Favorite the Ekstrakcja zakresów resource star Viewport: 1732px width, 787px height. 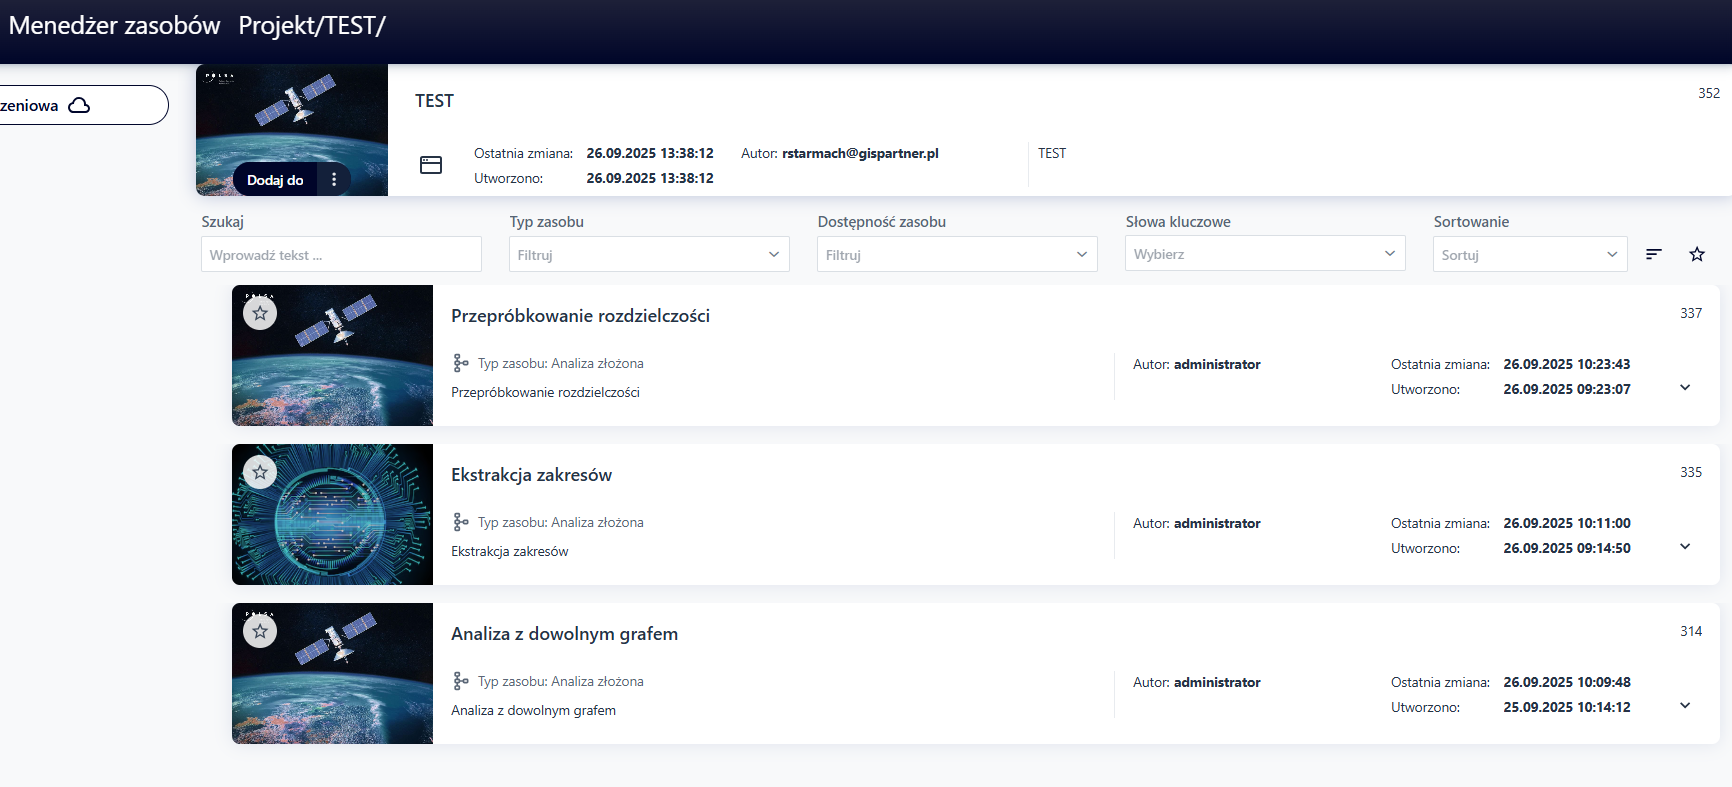(x=260, y=472)
